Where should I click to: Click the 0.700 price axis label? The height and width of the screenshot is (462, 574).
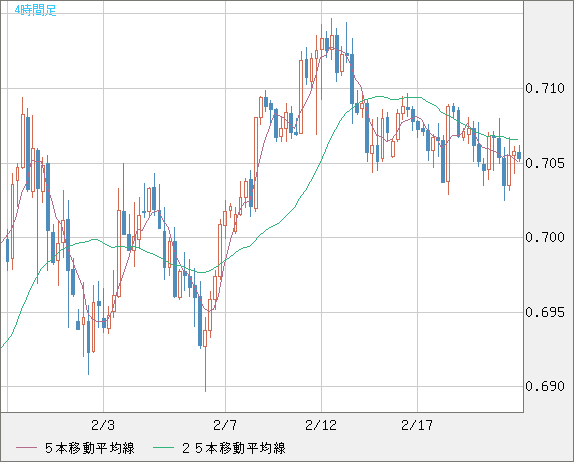tap(545, 238)
